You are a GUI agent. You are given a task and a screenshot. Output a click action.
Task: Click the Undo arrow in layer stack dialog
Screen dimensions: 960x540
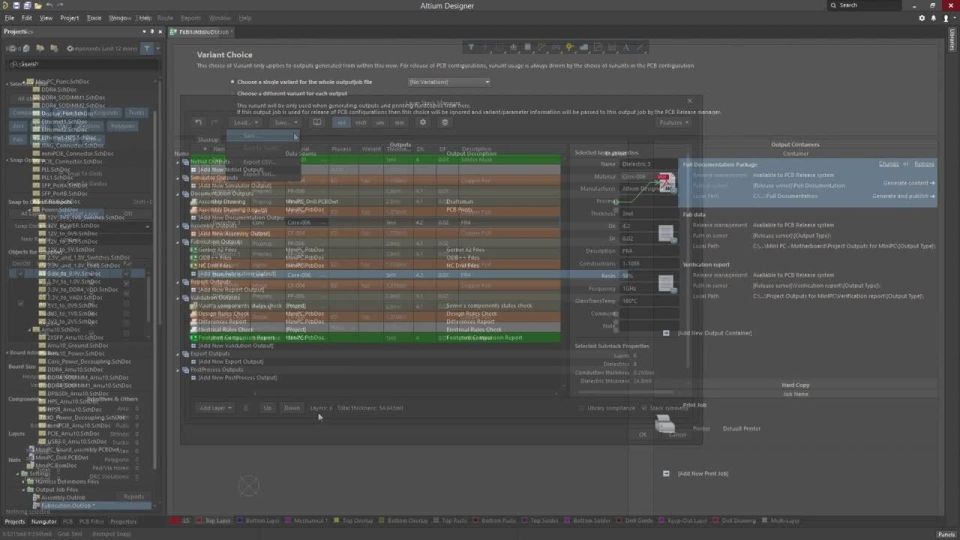click(198, 122)
